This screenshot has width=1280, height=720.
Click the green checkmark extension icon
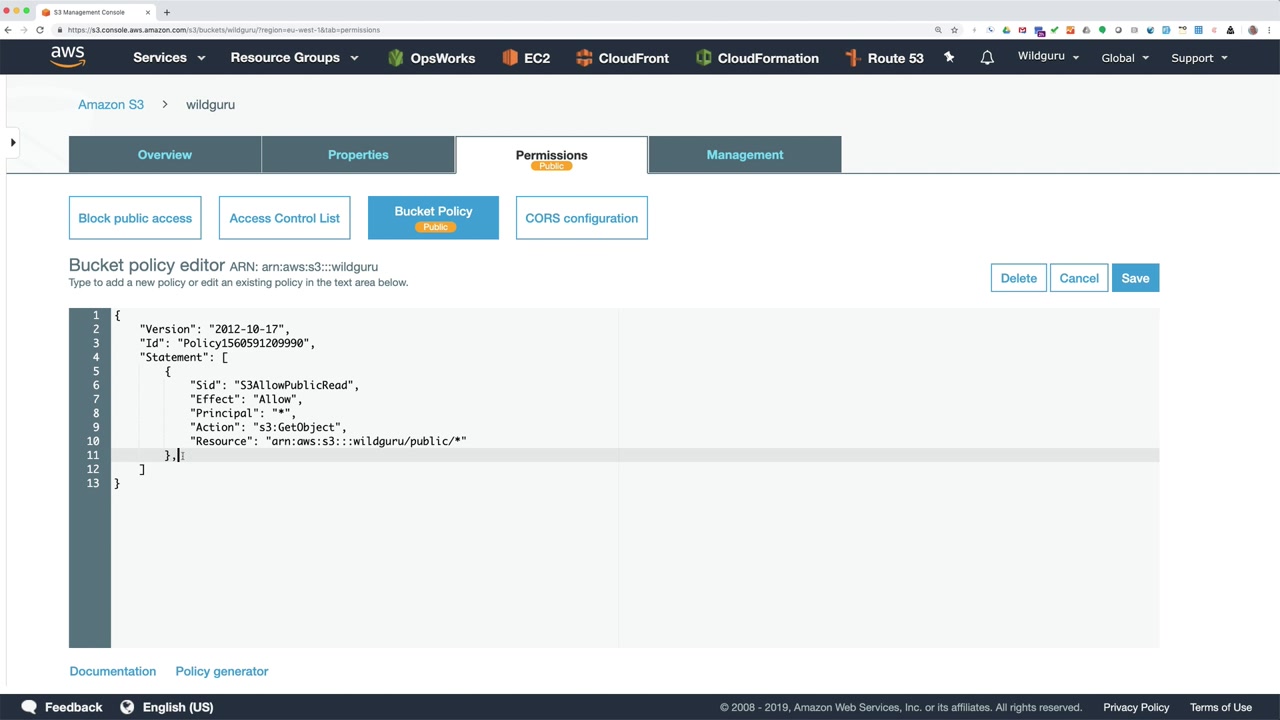(1054, 30)
